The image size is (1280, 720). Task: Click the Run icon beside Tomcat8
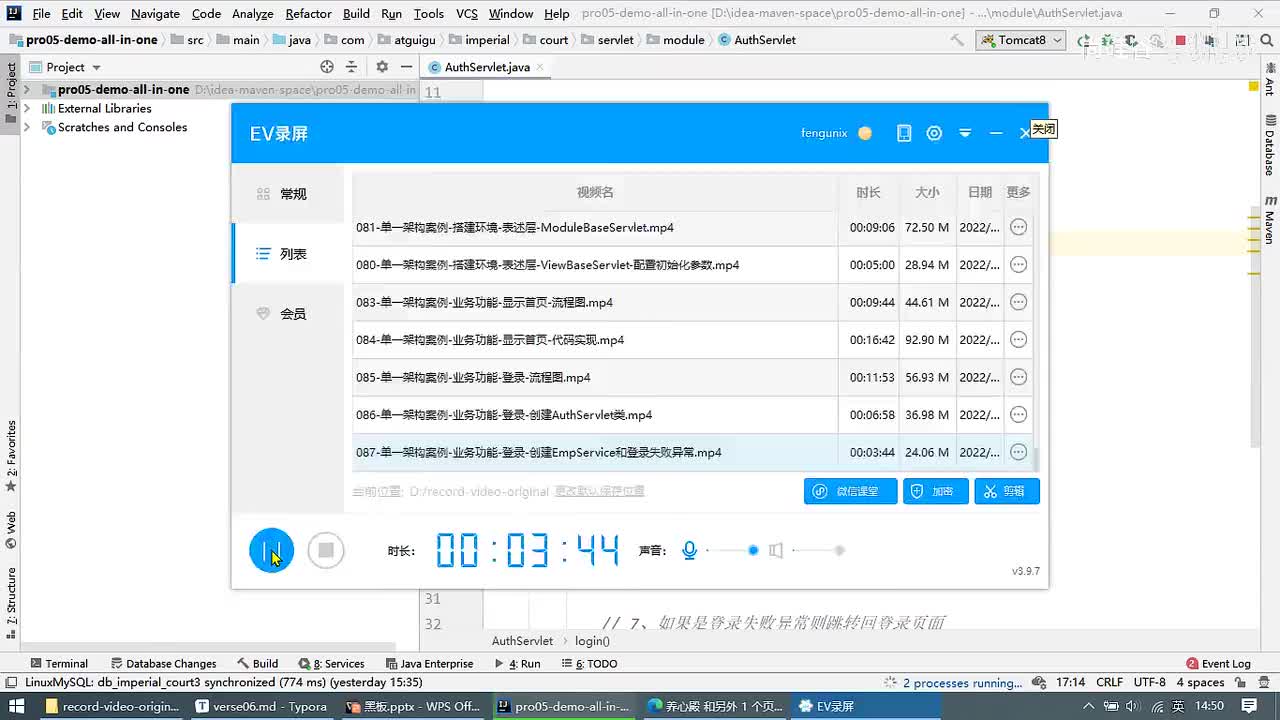(x=1084, y=40)
